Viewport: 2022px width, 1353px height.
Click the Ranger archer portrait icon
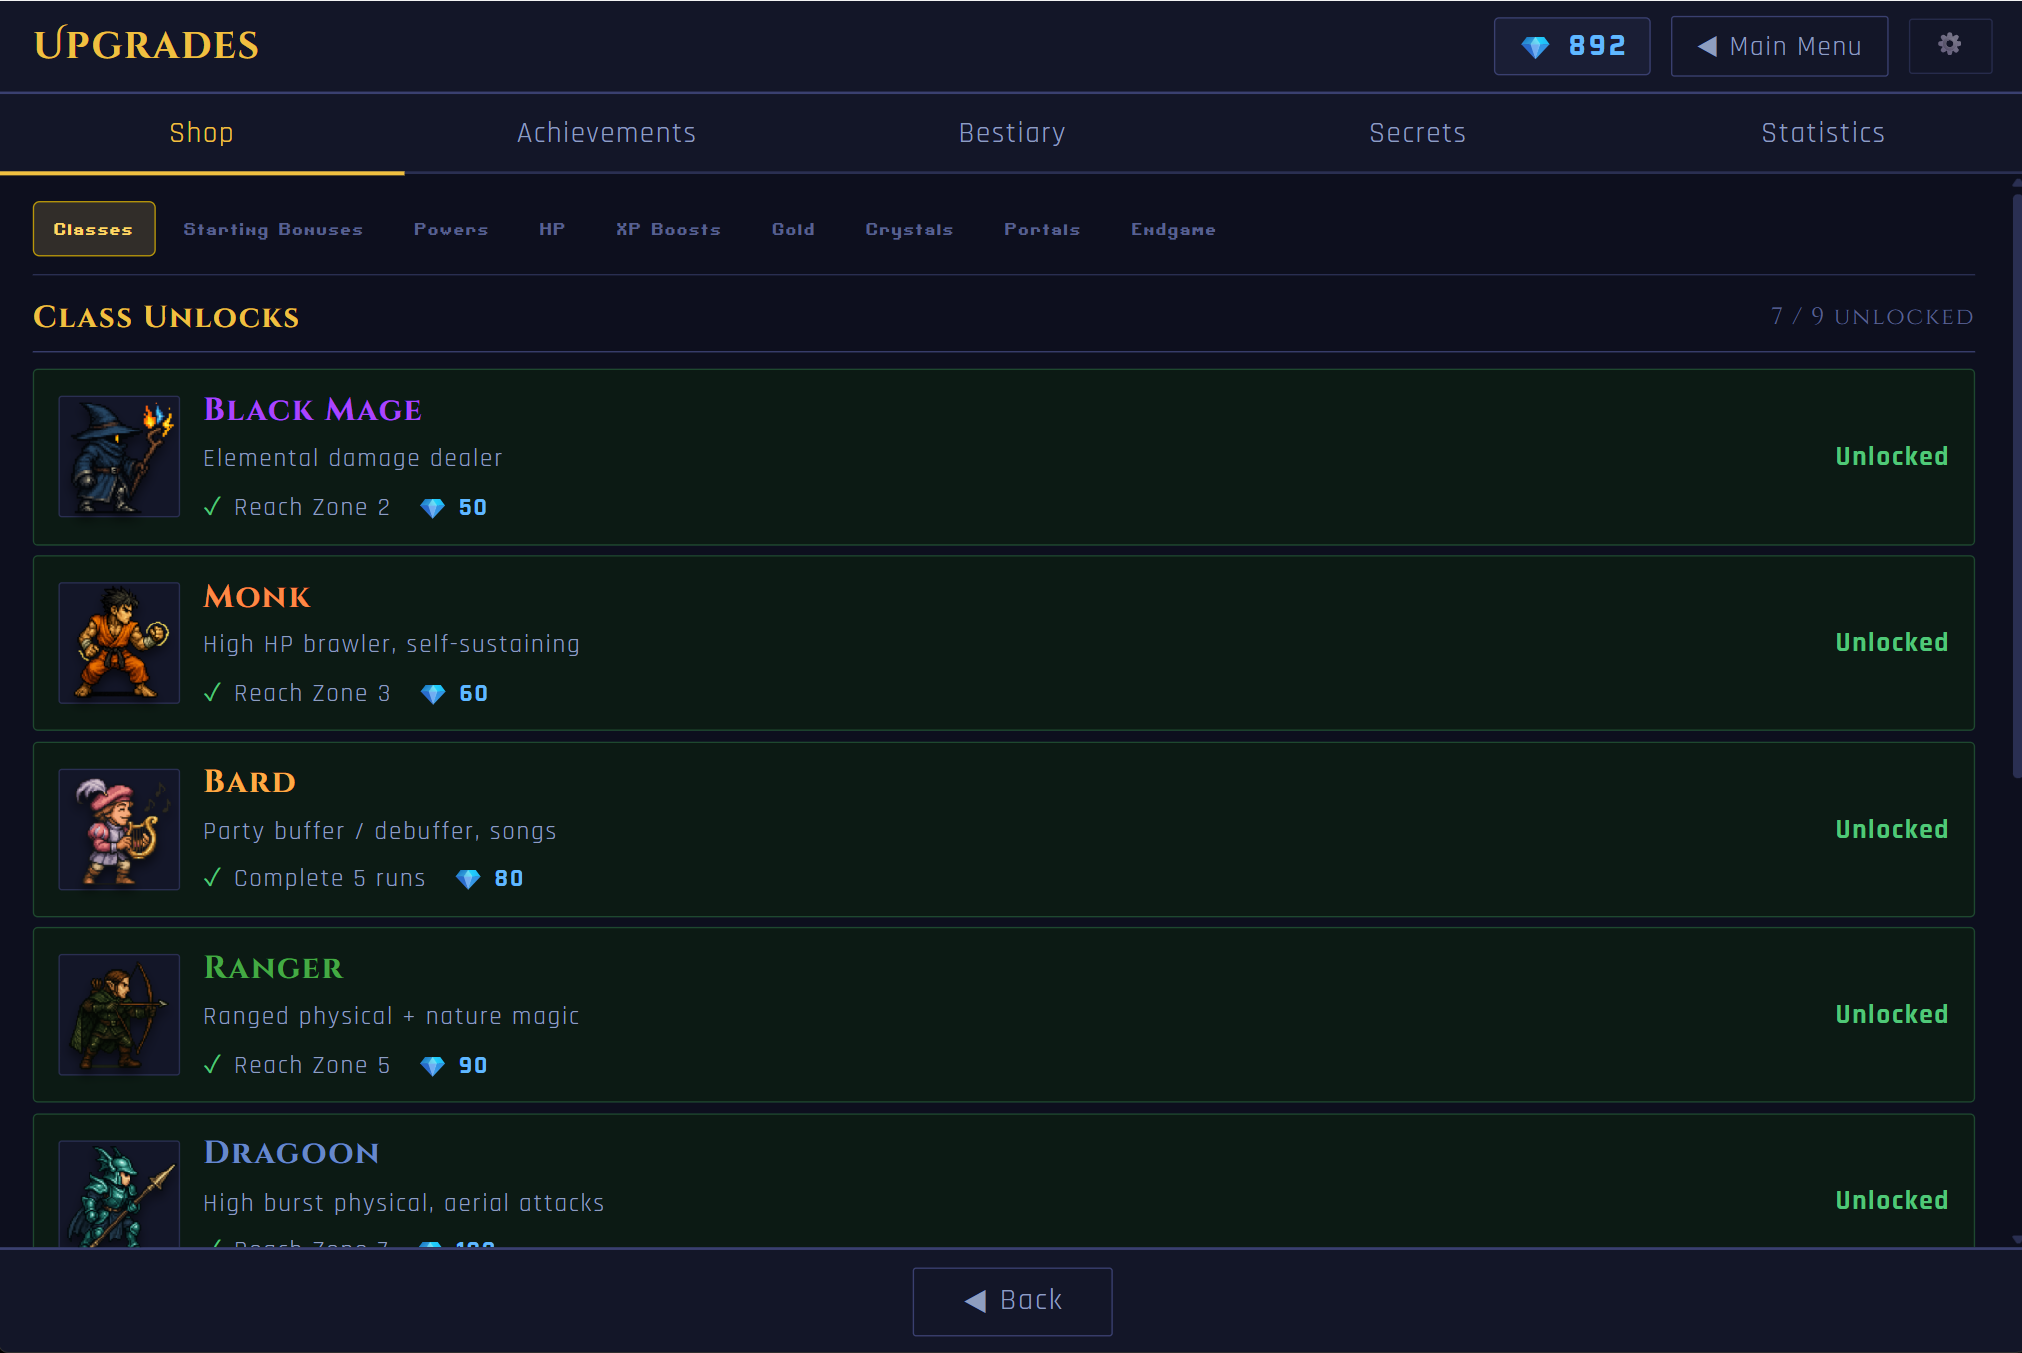click(119, 1014)
